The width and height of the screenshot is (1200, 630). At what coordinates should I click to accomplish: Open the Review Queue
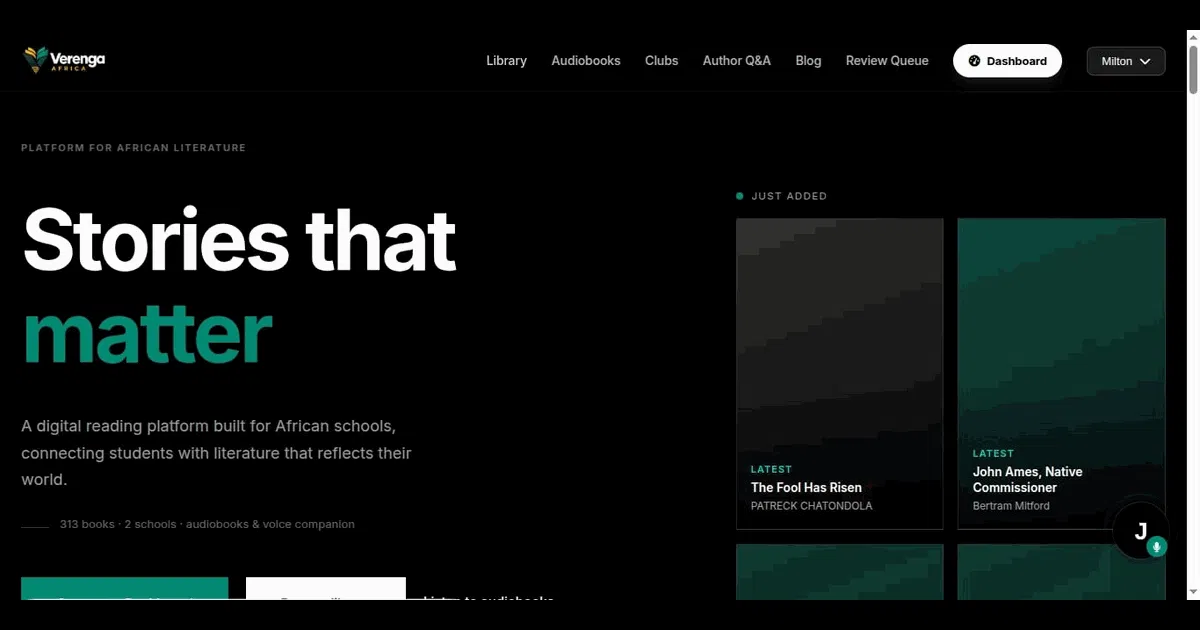pos(887,61)
